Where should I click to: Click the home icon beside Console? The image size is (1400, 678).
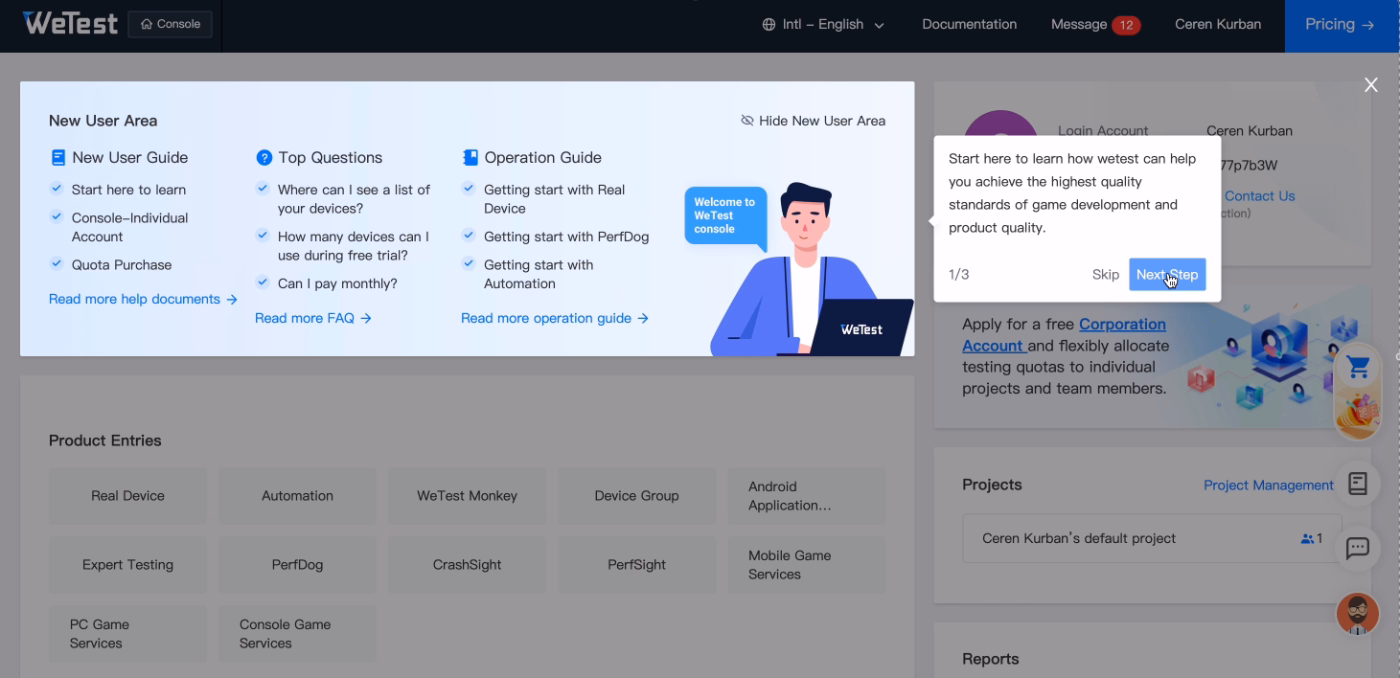tap(146, 23)
